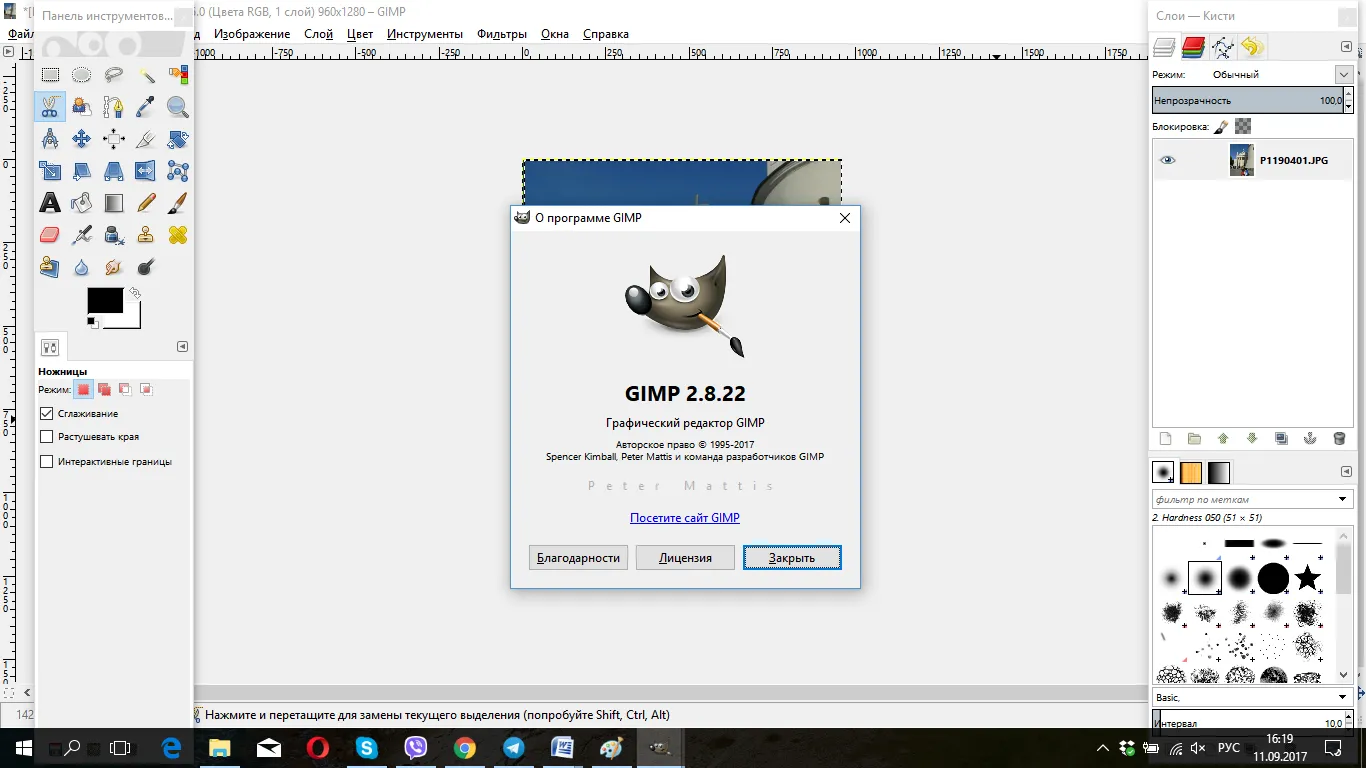Image resolution: width=1366 pixels, height=768 pixels.
Task: Select the Move tool
Action: [x=82, y=138]
